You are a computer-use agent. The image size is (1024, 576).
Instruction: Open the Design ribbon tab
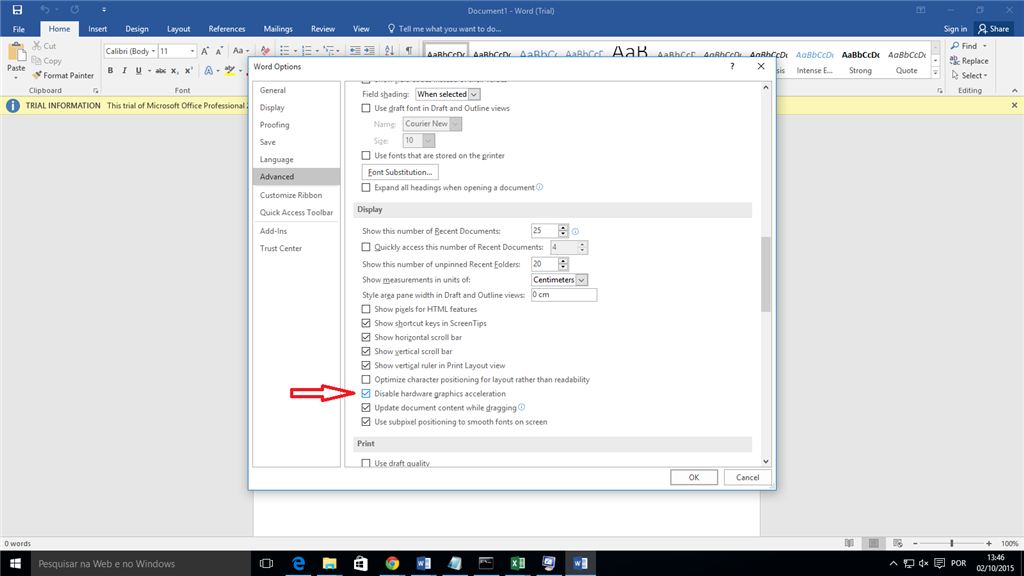tap(136, 29)
